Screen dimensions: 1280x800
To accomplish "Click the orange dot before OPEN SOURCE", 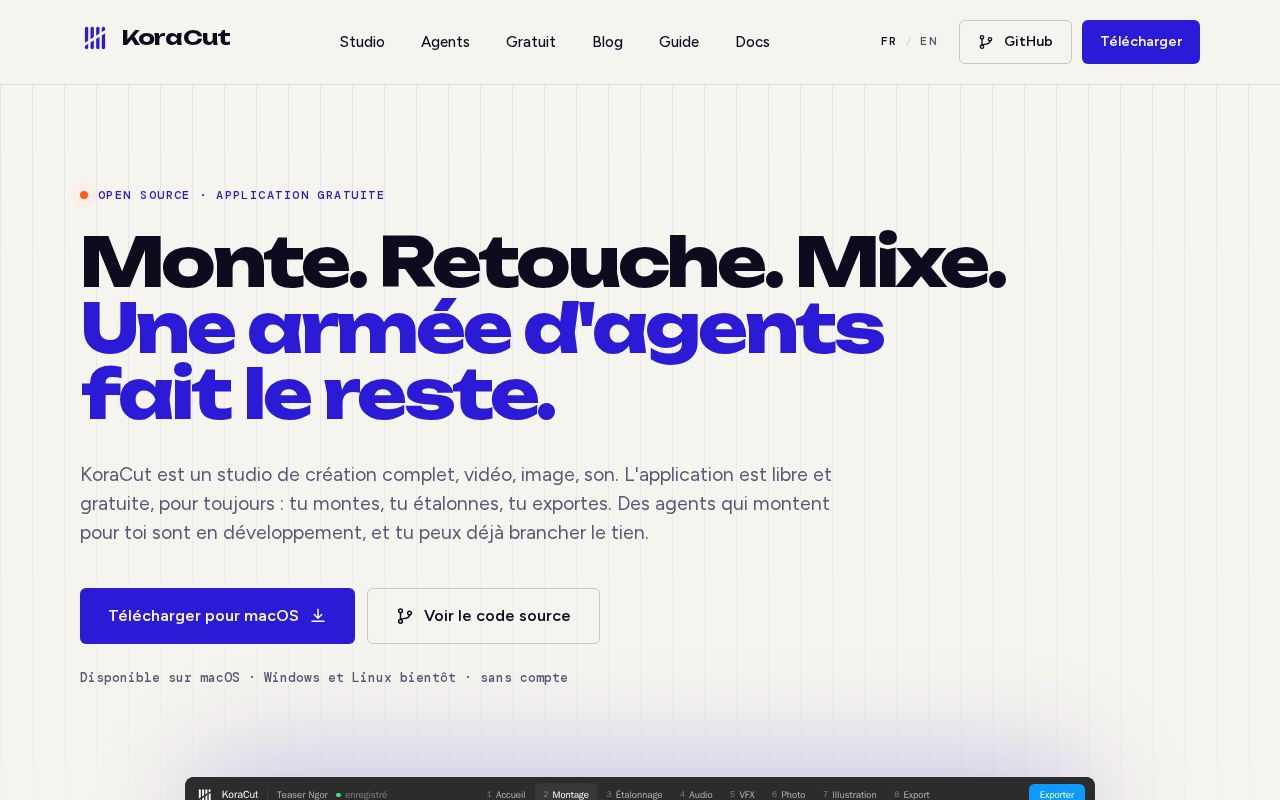I will (84, 195).
